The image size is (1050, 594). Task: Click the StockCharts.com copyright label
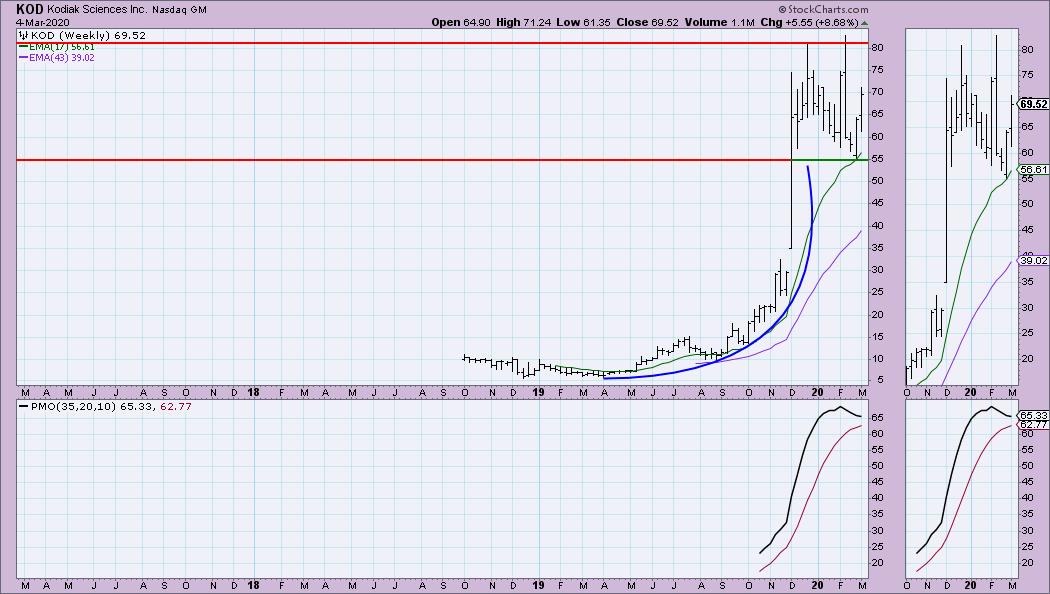(823, 9)
